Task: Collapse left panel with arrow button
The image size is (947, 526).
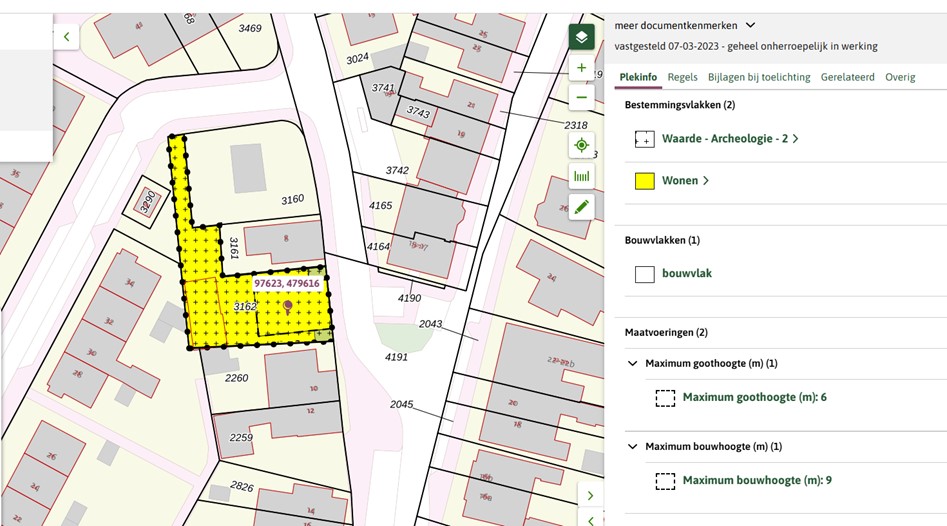Action: [x=66, y=37]
